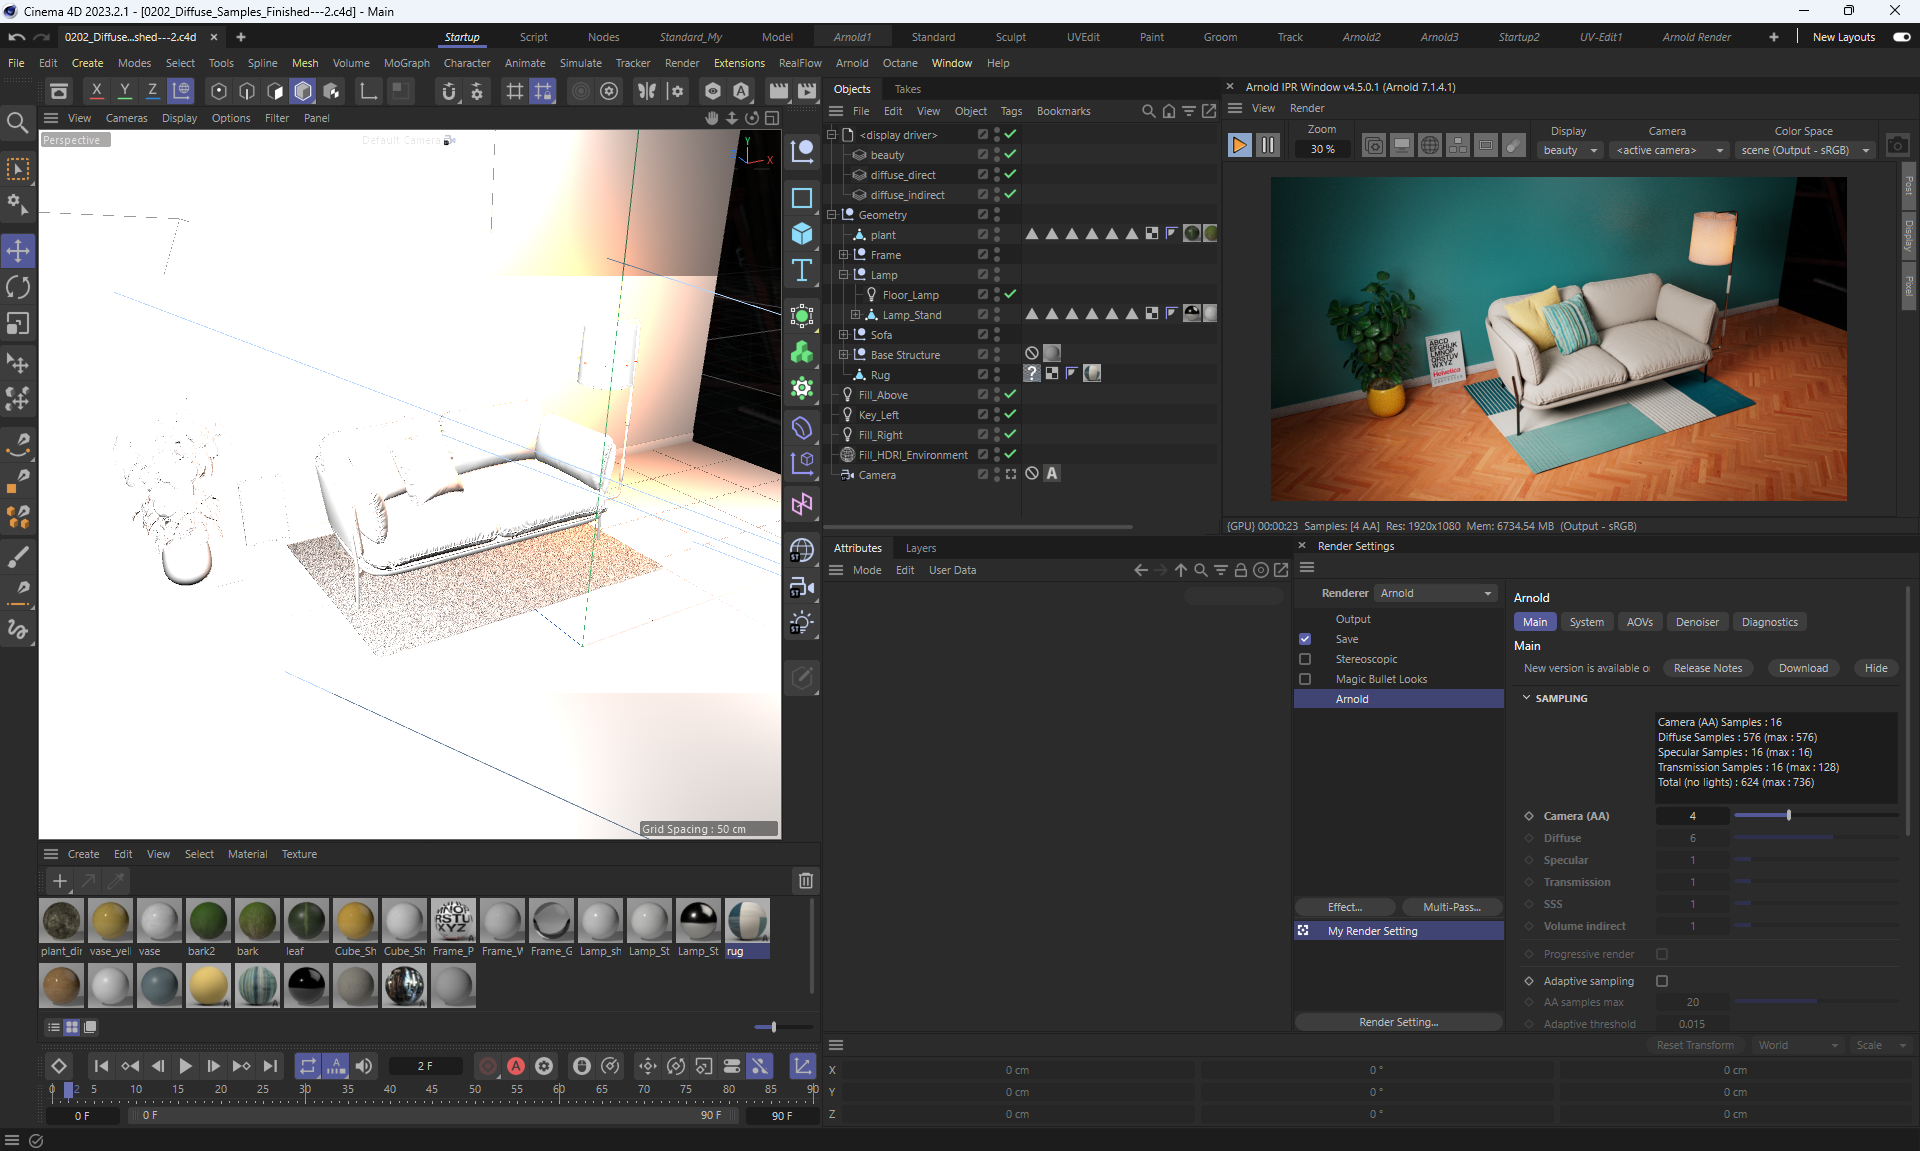Screen dimensions: 1920x1151
Task: Enable Adaptive sampling checkbox
Action: (x=1662, y=981)
